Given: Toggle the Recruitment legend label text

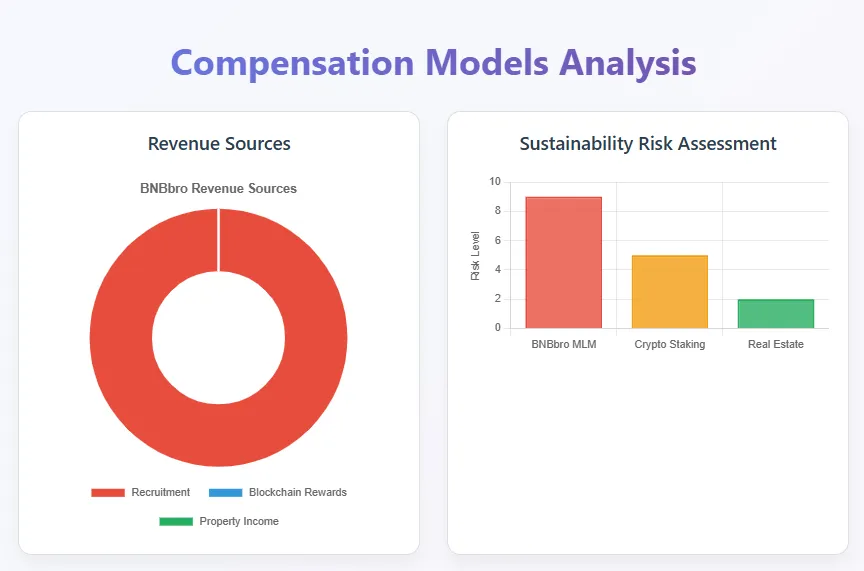Looking at the screenshot, I should 160,493.
